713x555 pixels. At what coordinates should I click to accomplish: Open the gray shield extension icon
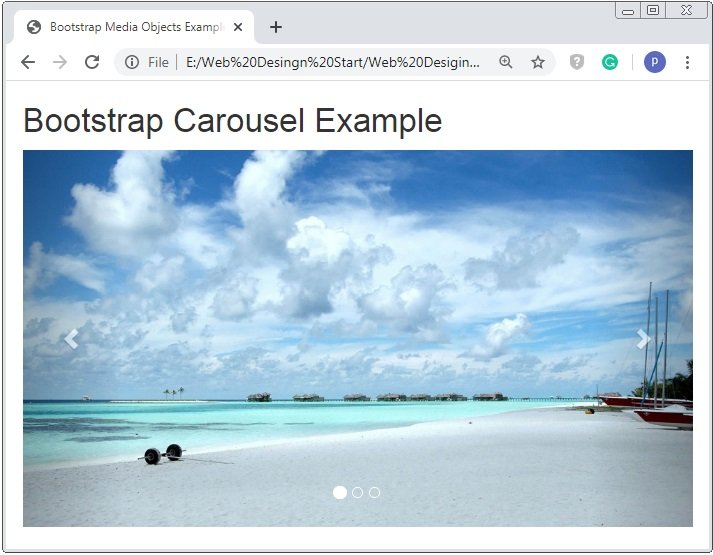click(577, 62)
